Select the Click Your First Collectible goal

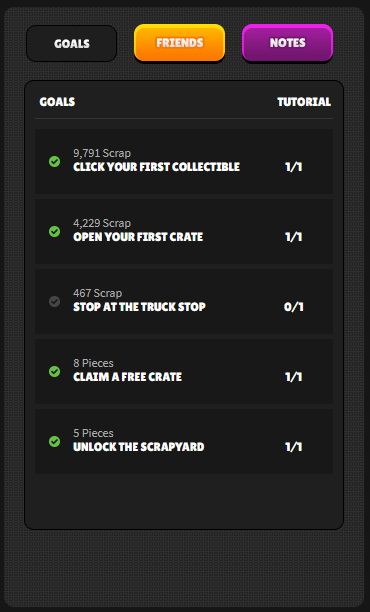click(184, 162)
